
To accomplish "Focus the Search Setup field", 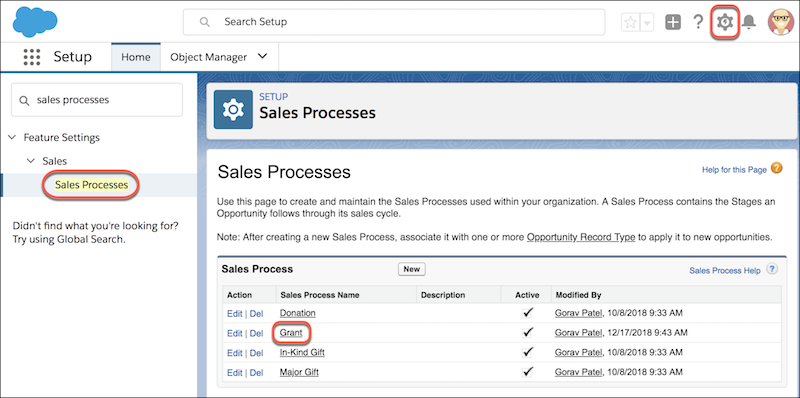I will click(x=394, y=22).
